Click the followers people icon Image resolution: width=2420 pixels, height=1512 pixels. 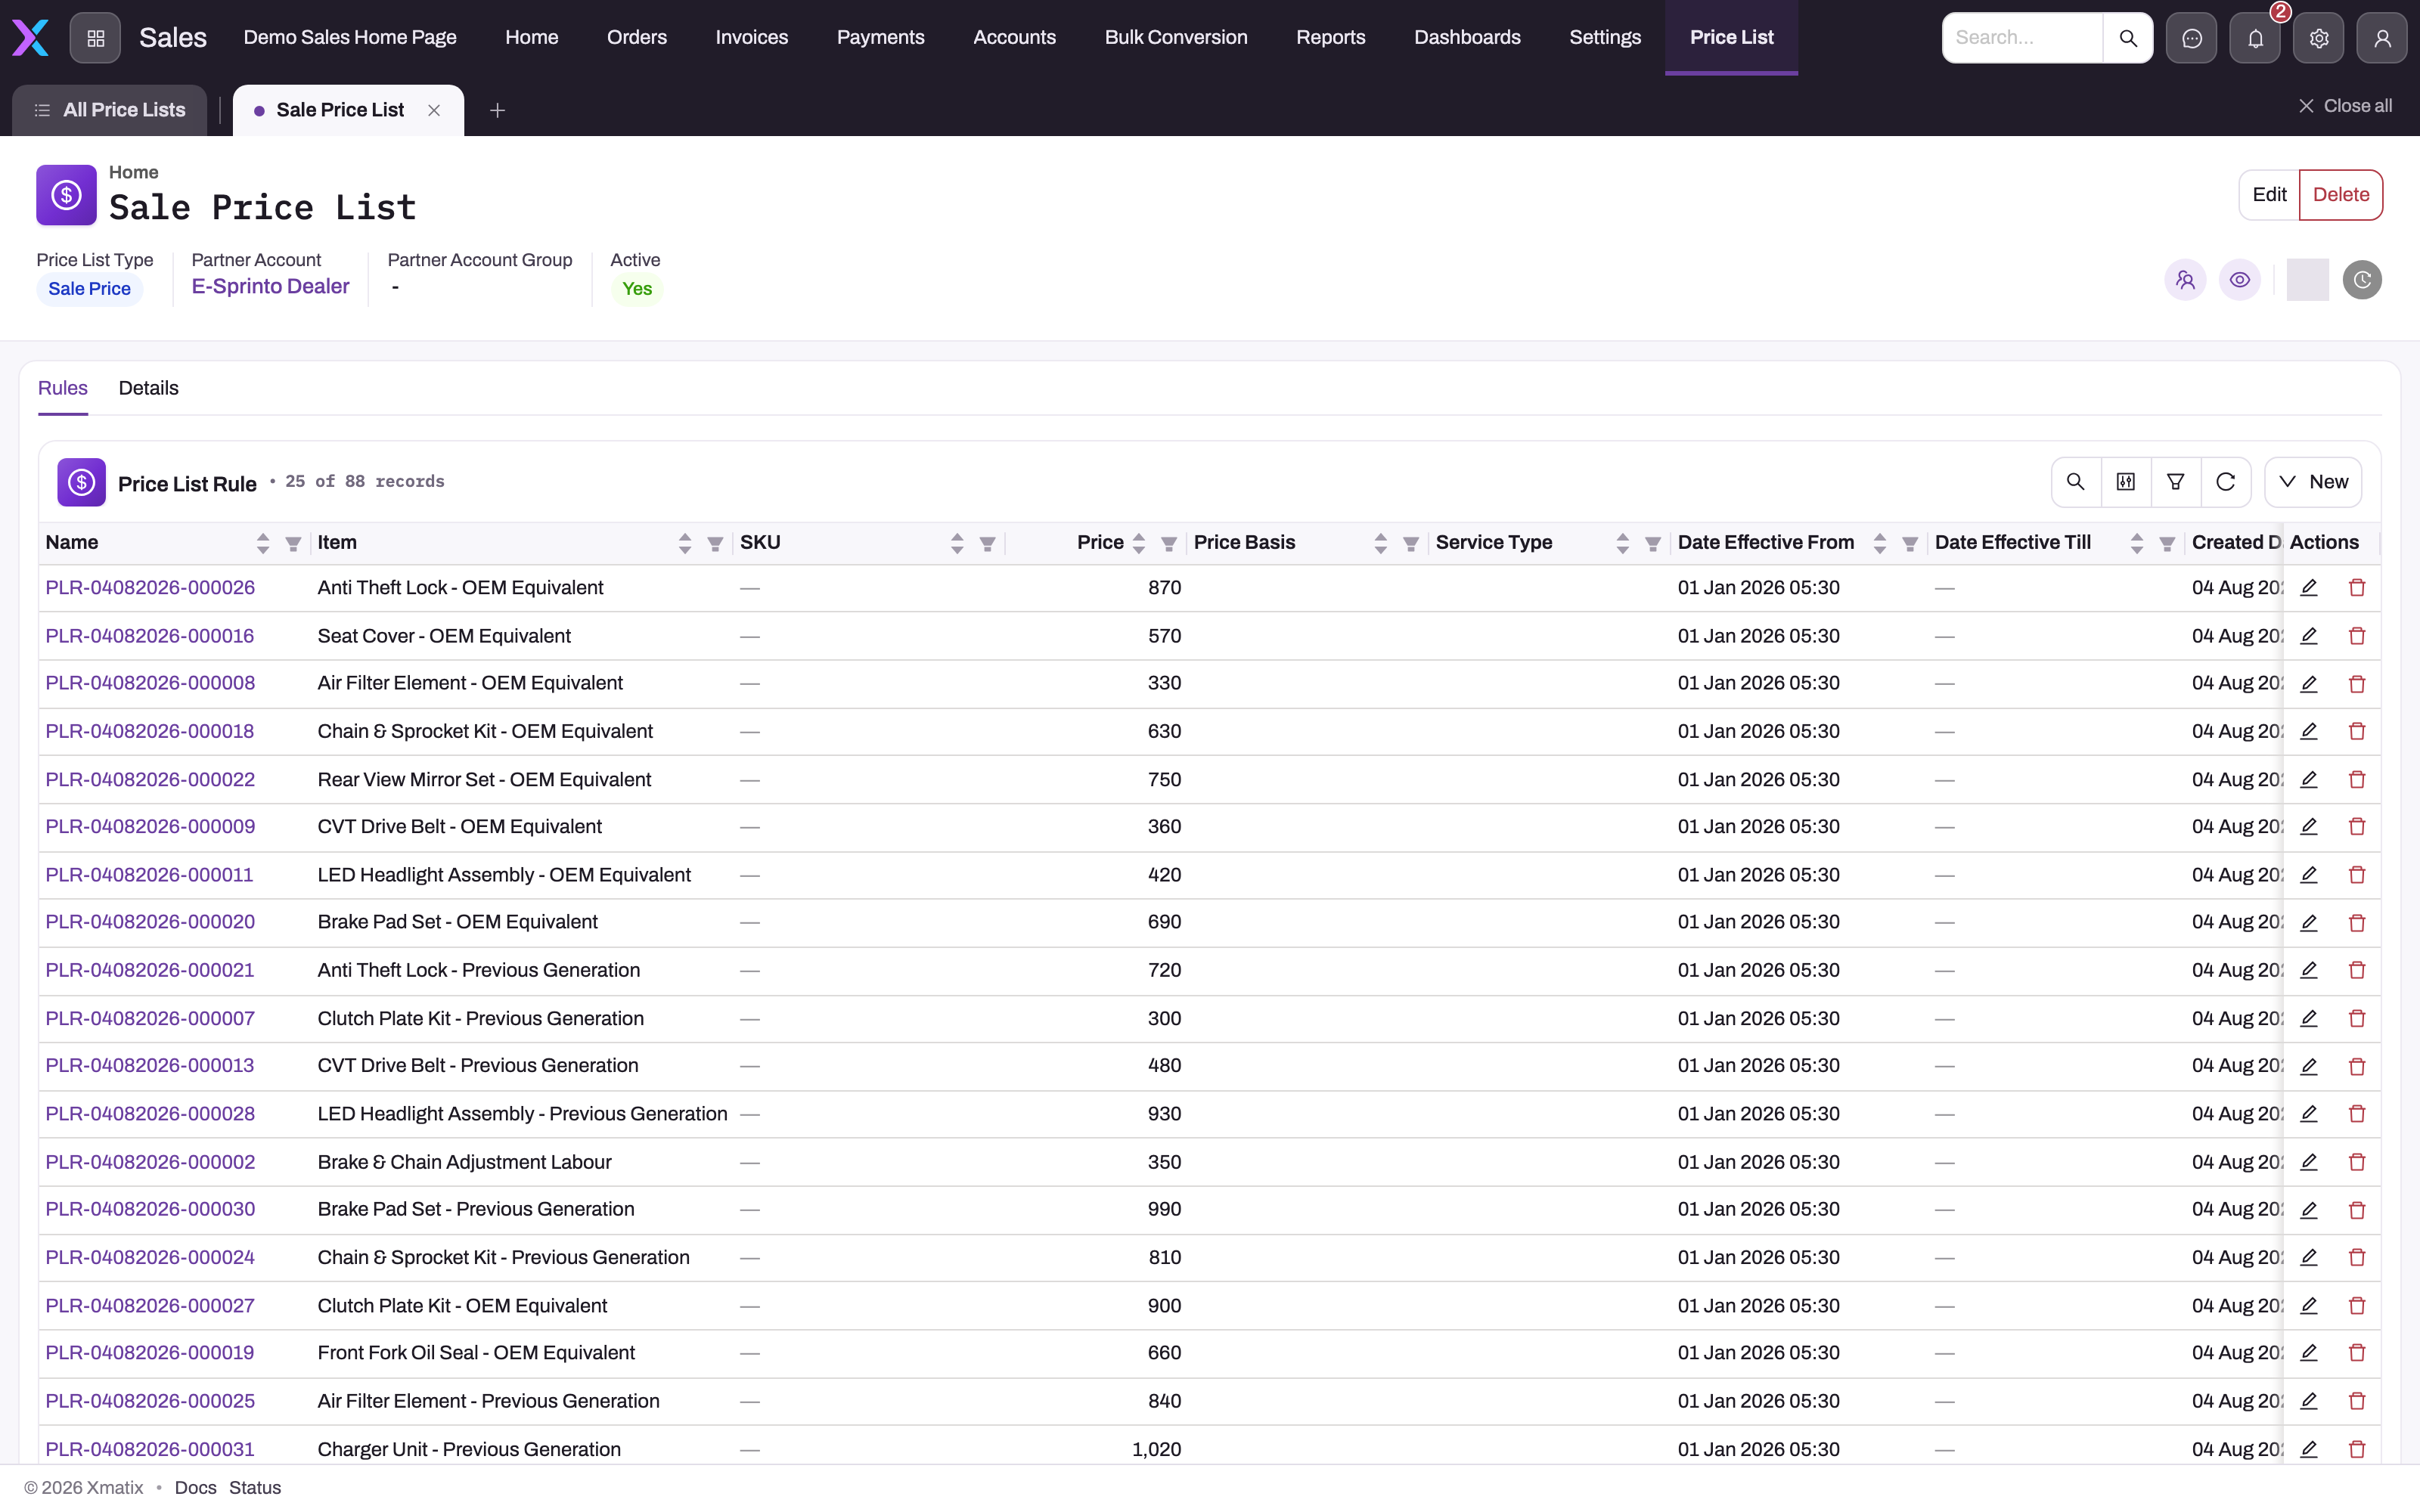2185,280
